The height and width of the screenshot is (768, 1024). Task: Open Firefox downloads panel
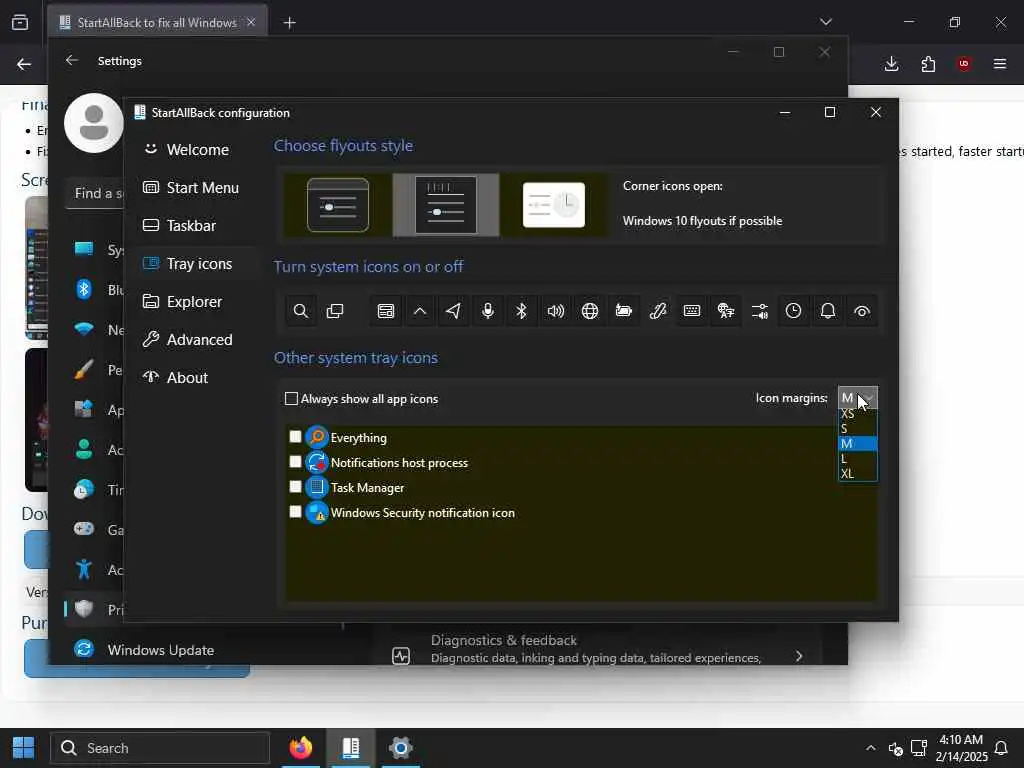[x=891, y=64]
